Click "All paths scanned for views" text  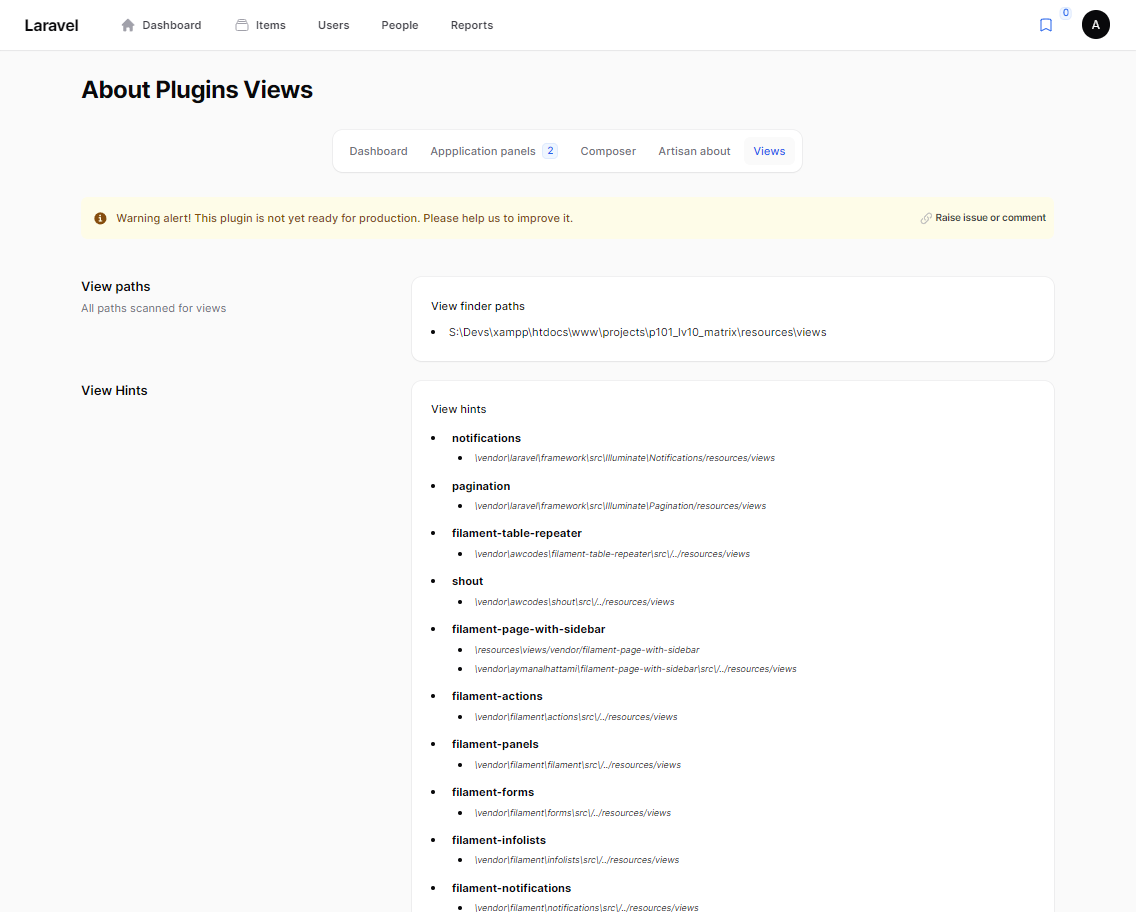(154, 308)
